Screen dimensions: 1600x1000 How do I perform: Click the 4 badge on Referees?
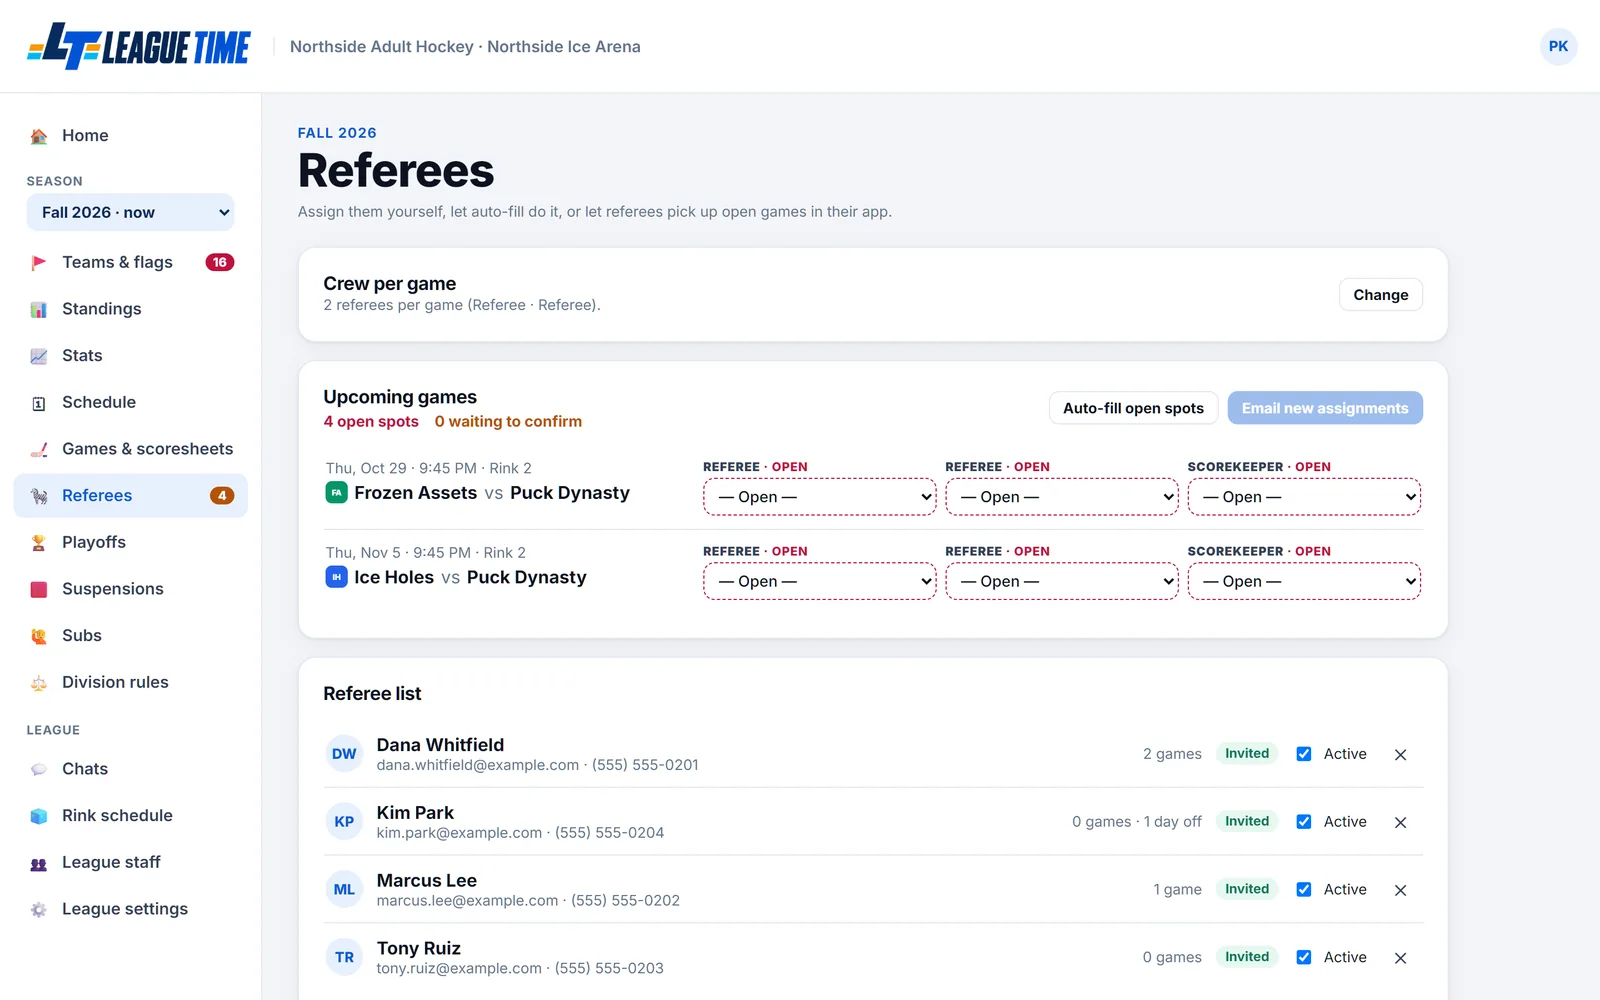(x=222, y=496)
